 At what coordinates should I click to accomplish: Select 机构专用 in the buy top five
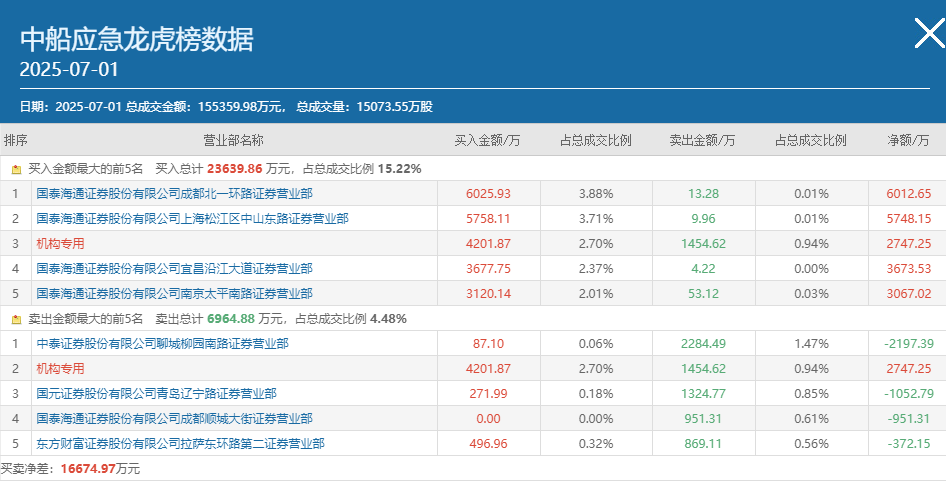[x=60, y=244]
